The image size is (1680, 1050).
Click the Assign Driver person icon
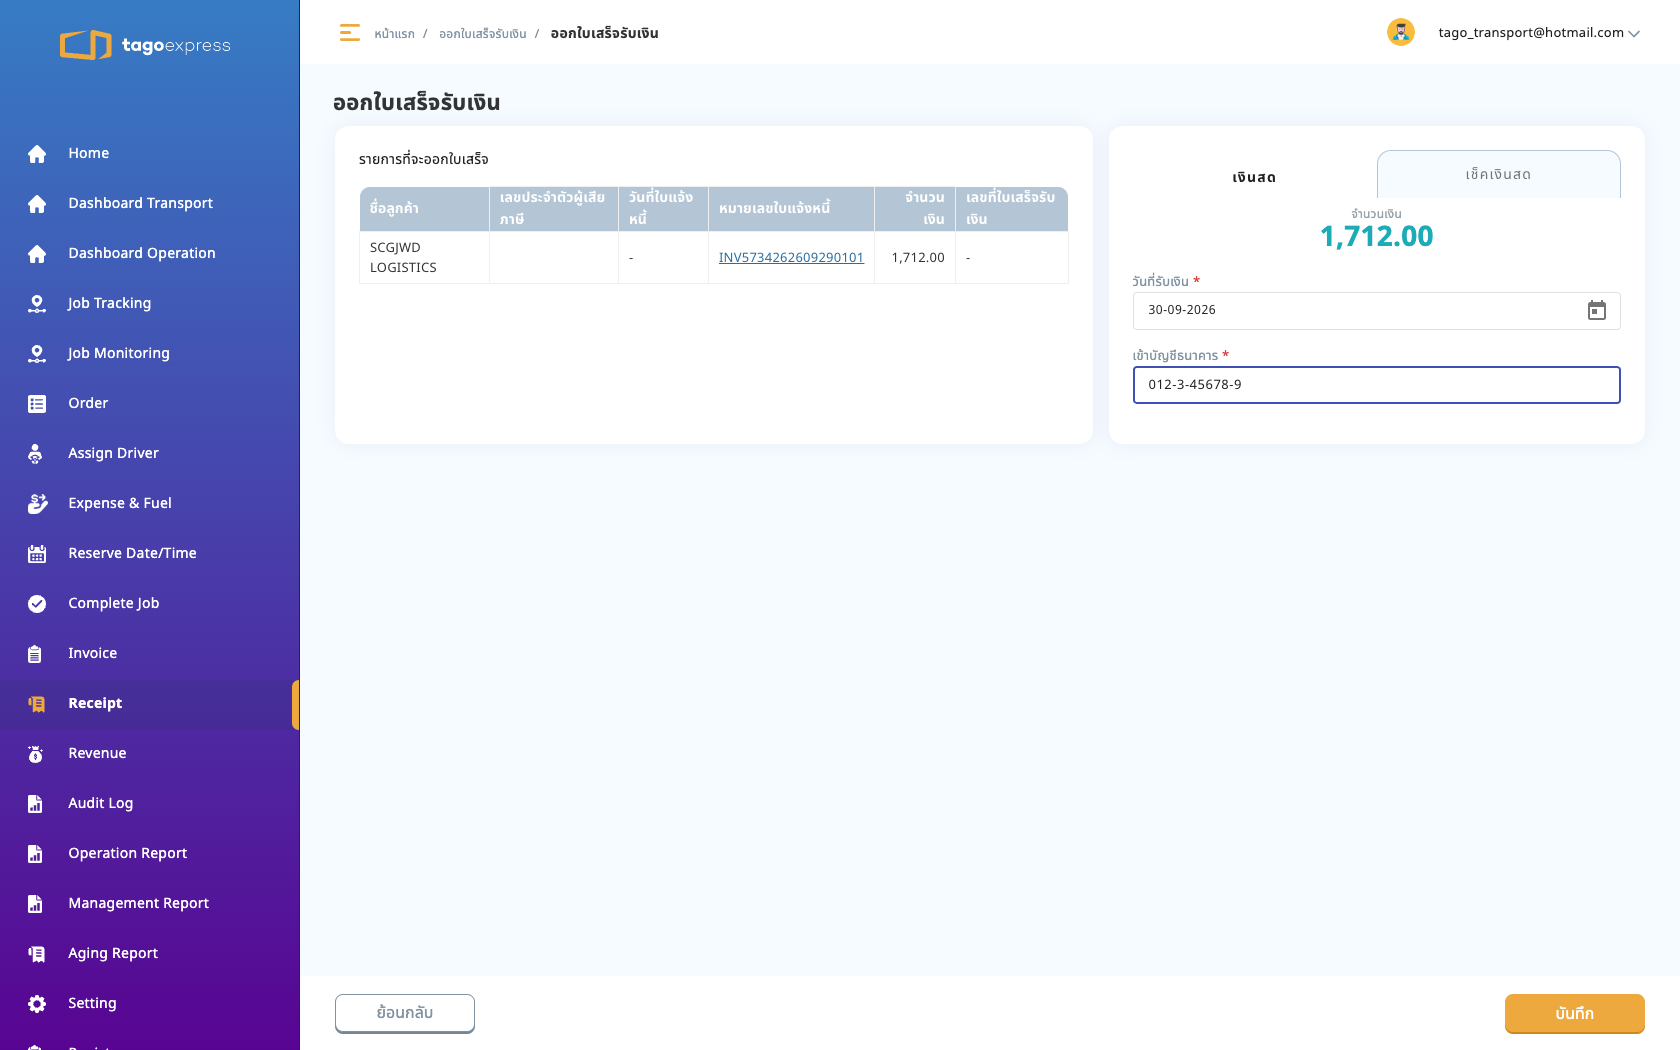click(36, 454)
